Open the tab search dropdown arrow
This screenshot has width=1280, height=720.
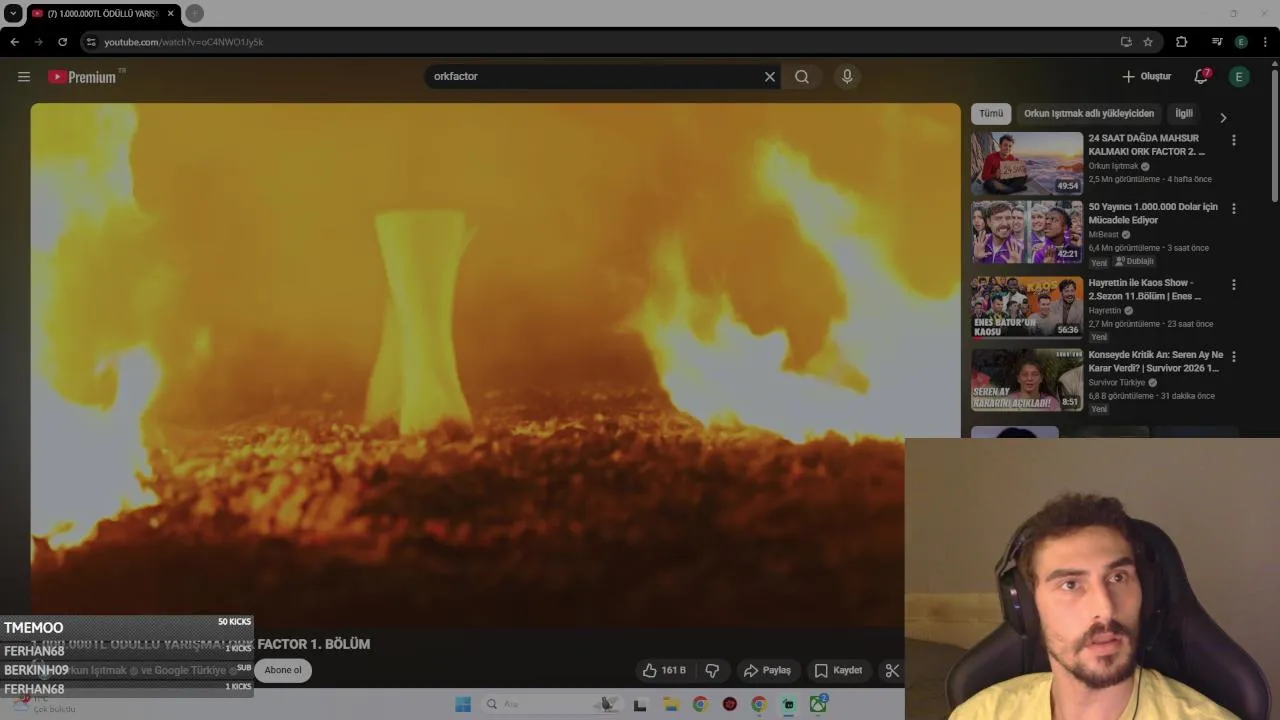[13, 14]
